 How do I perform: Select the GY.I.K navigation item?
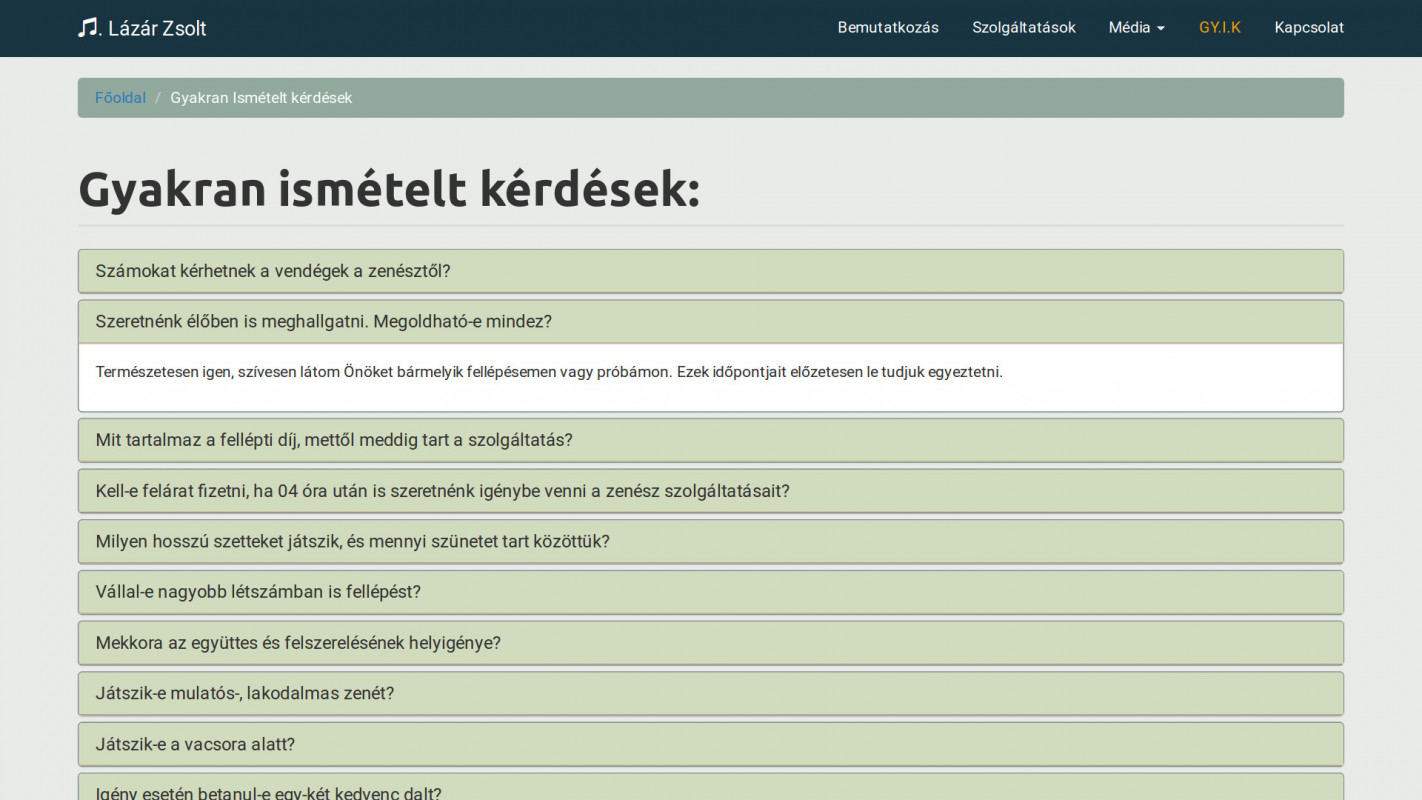click(1219, 28)
